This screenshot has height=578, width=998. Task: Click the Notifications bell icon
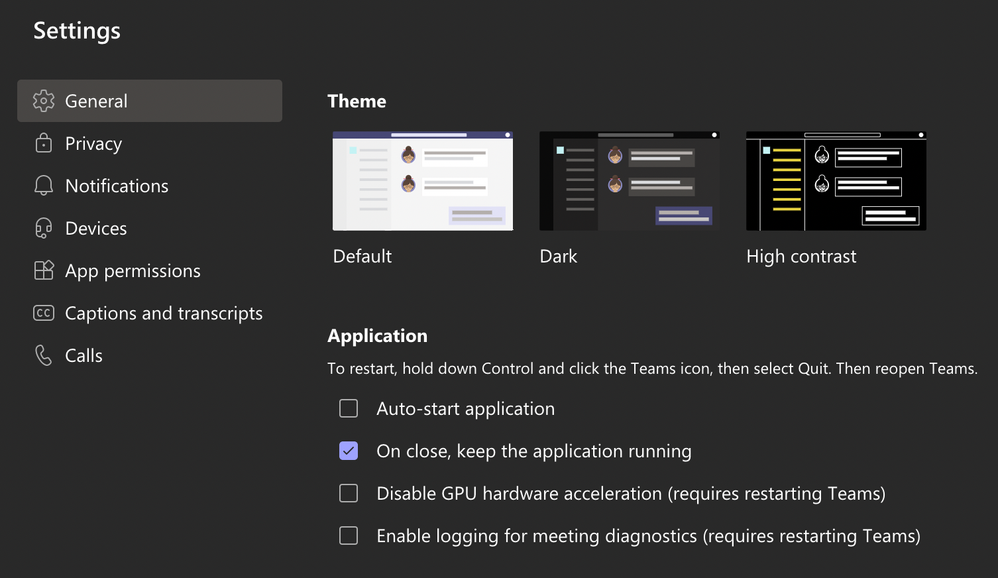[43, 185]
